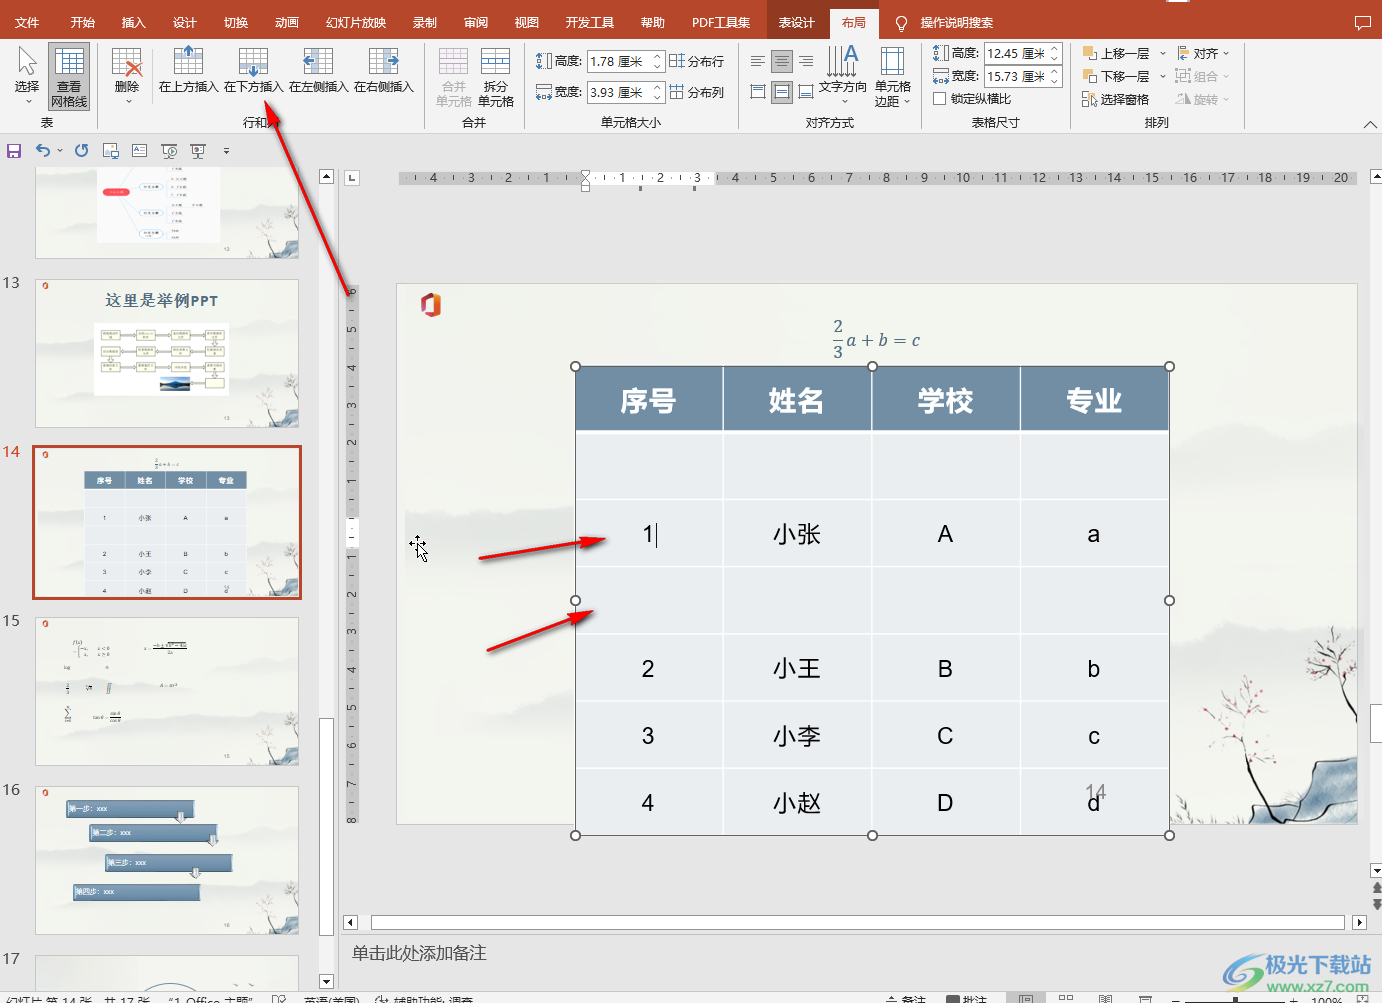Screen dimensions: 1382x1003
Task: Click Send Backward button
Action: 1117,76
